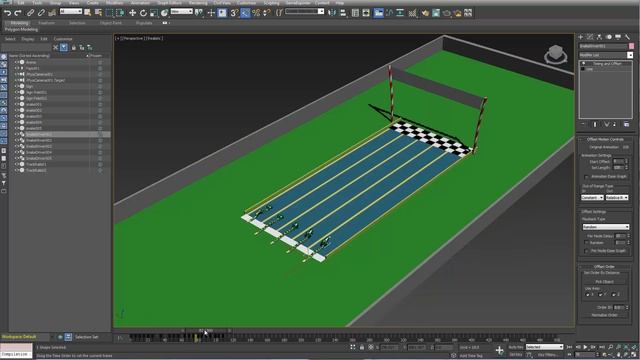
Task: Toggle the Angle Snap button
Action: click(x=245, y=13)
